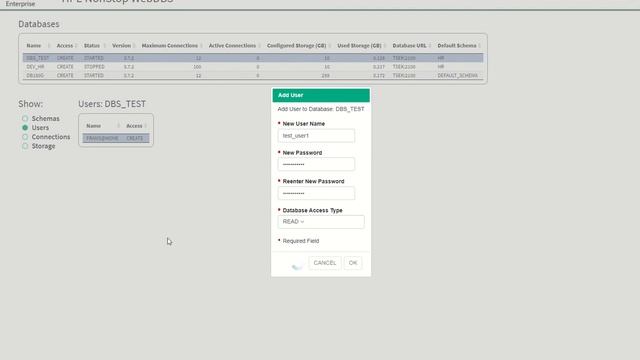640x360 pixels.
Task: Sort by Used Storage (GB) column header
Action: pyautogui.click(x=359, y=46)
